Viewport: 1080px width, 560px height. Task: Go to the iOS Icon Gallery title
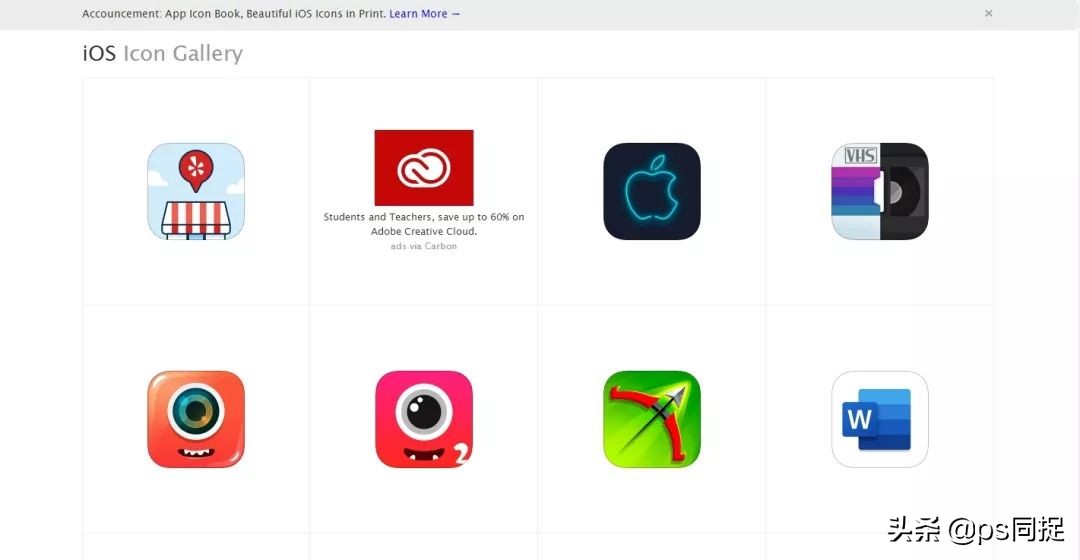(163, 53)
